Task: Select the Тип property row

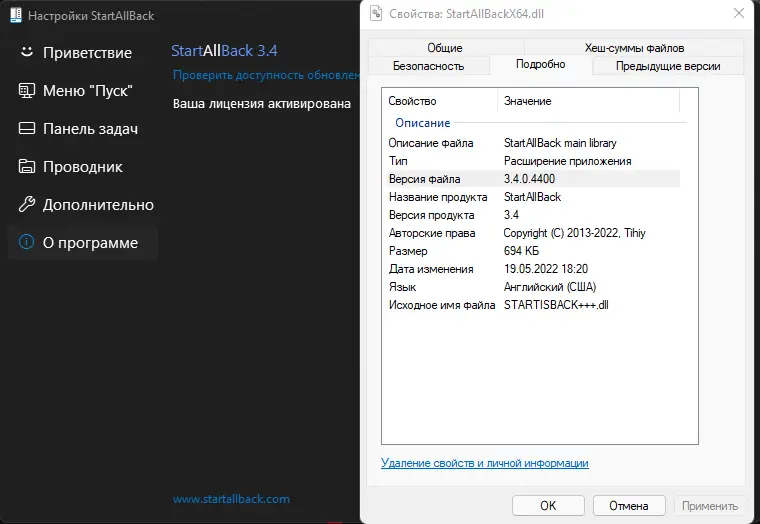Action: pos(532,161)
